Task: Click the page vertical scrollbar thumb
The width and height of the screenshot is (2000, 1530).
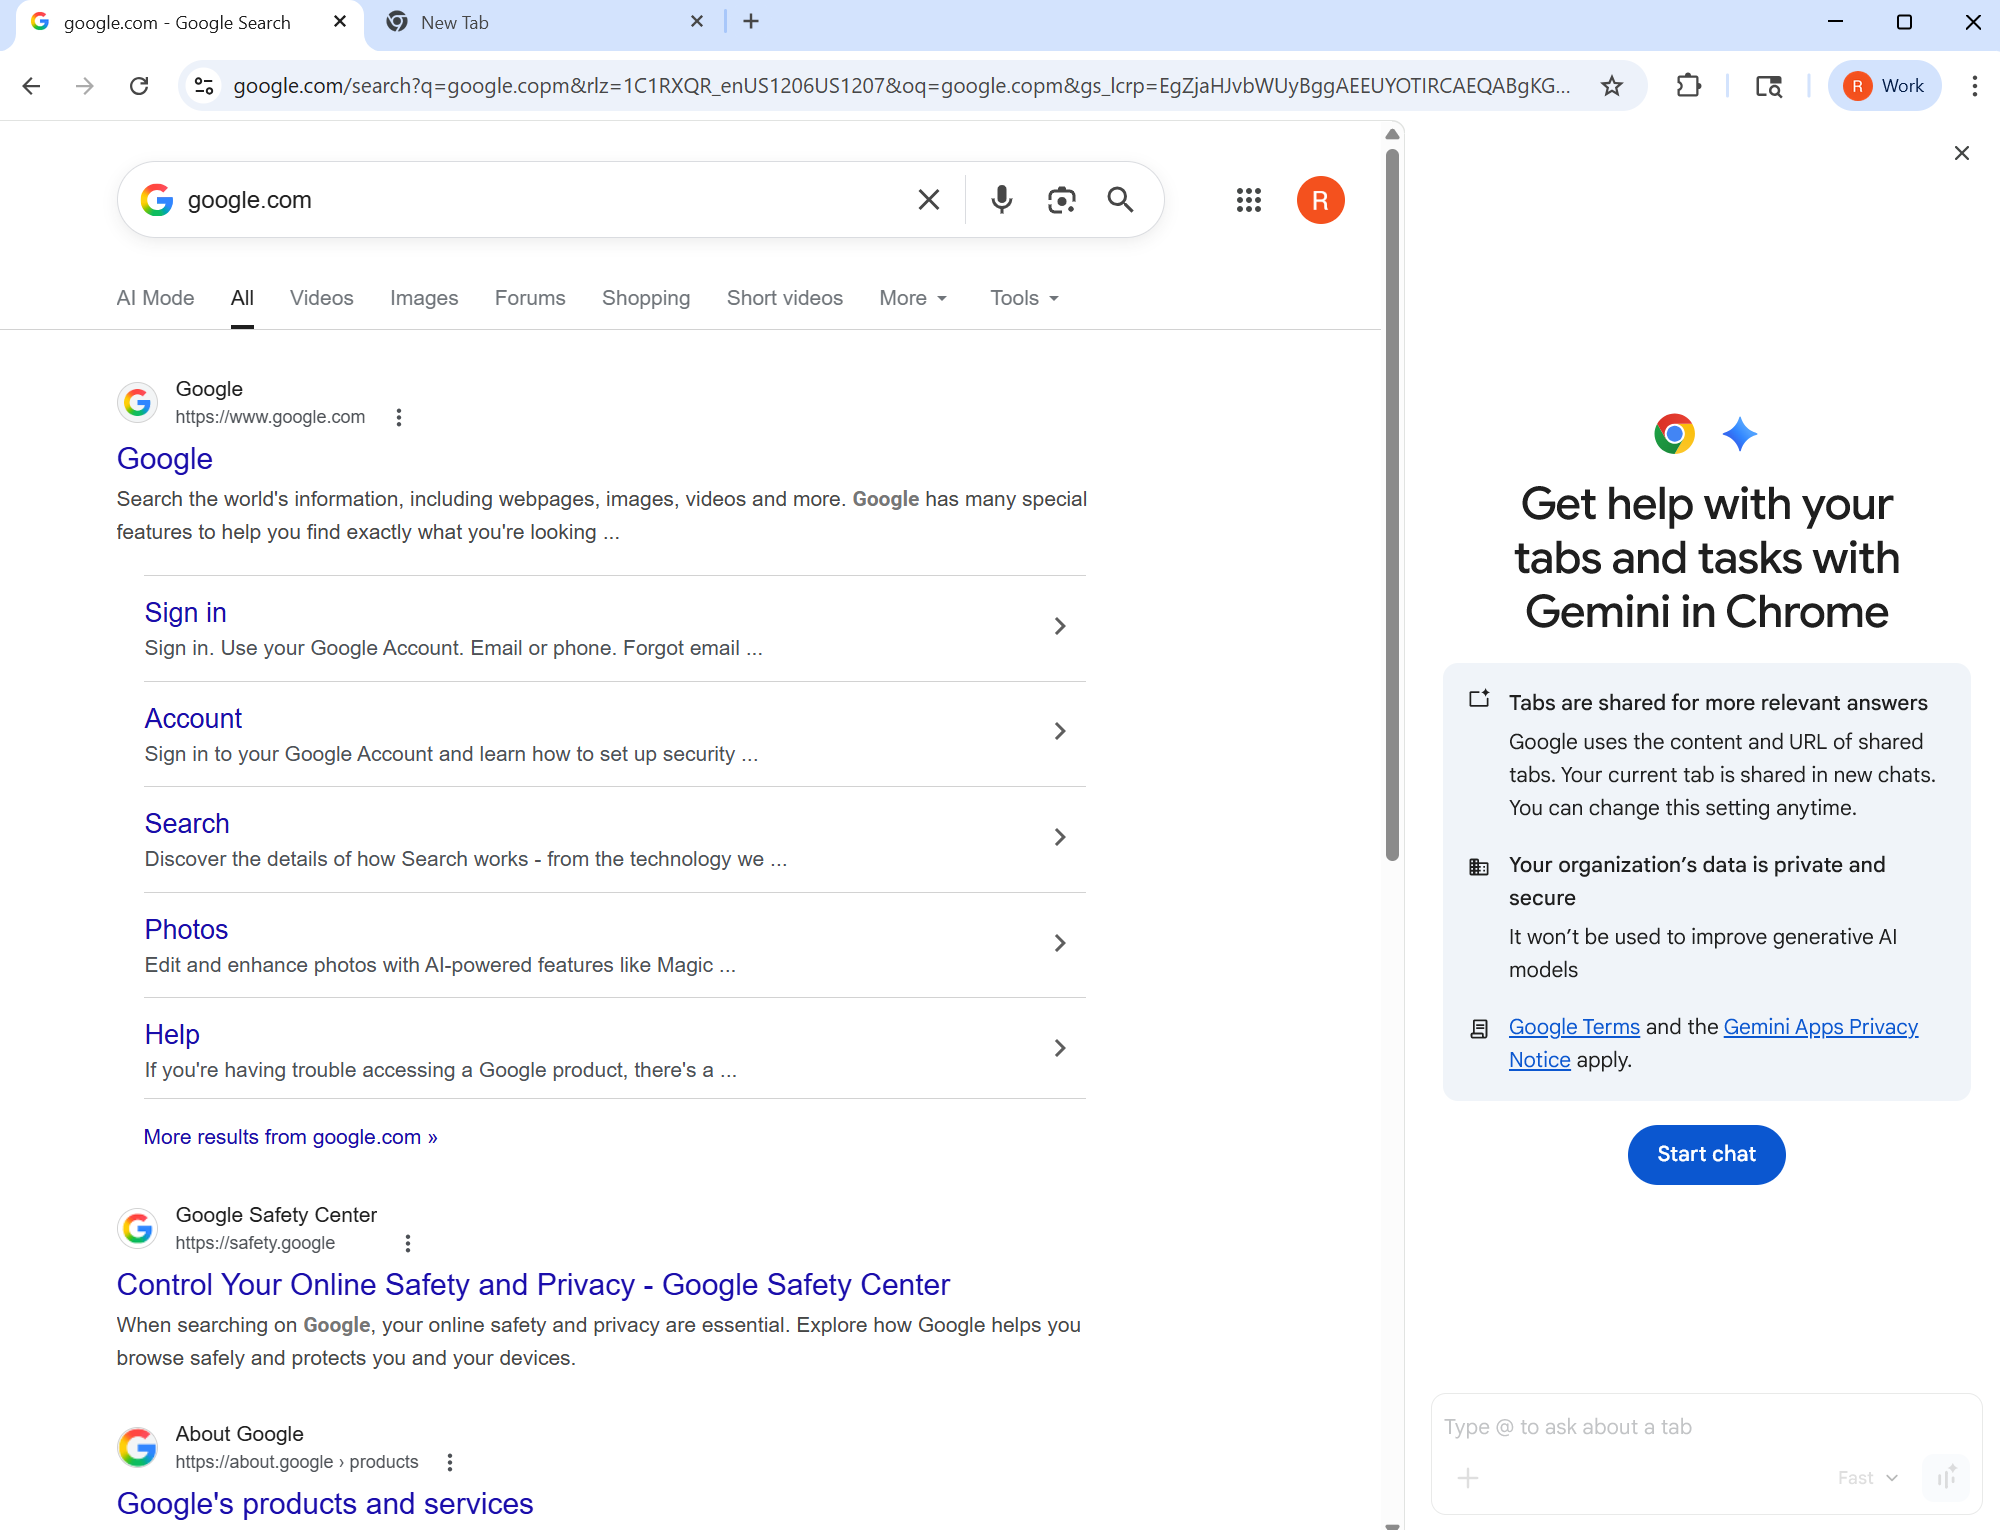Action: click(x=1392, y=505)
